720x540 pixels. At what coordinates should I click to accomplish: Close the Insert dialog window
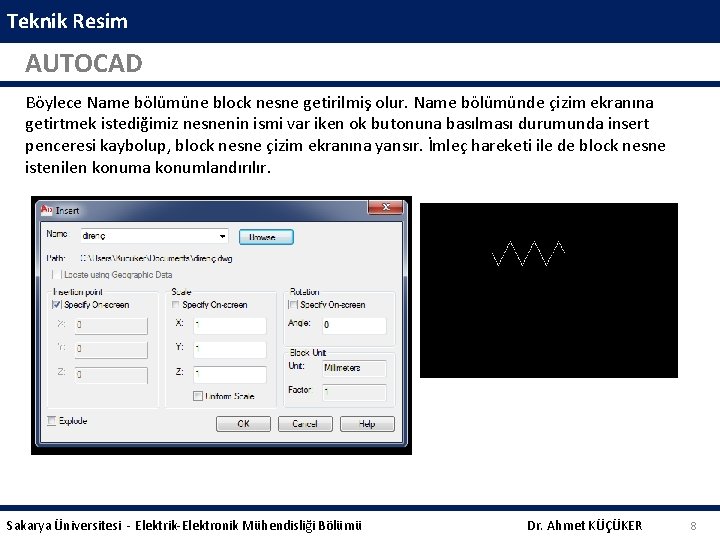click(385, 207)
